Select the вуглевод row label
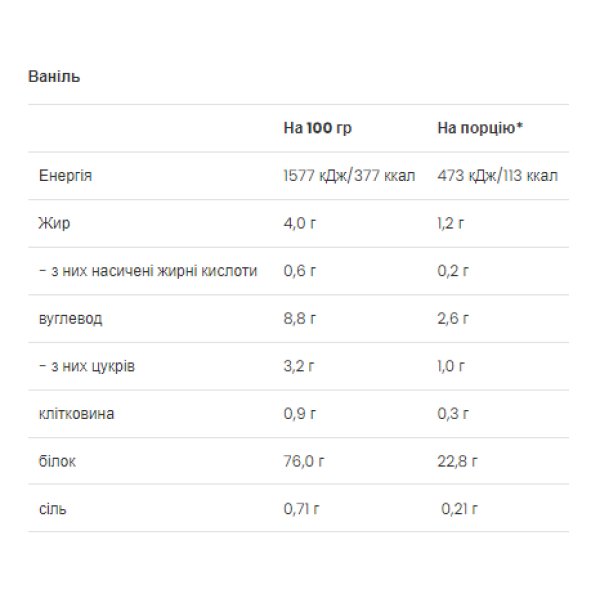The image size is (600, 600). (x=70, y=319)
